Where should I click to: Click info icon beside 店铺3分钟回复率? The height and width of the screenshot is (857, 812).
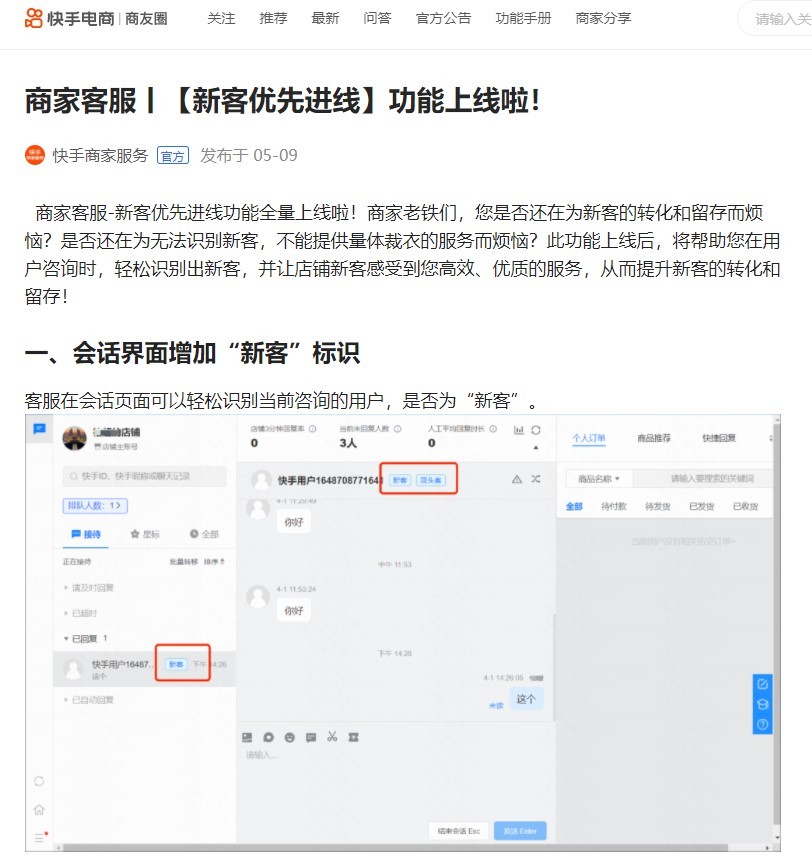coord(313,429)
